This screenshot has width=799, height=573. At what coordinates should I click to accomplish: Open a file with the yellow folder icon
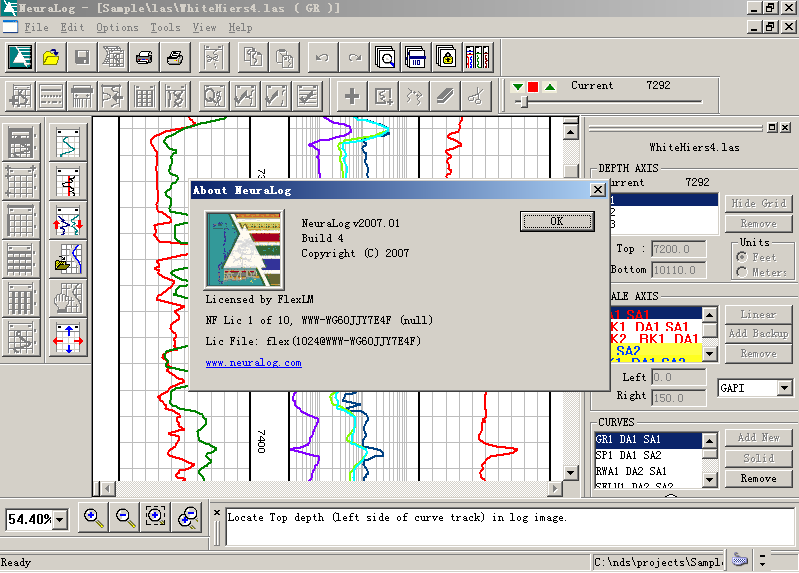coord(51,57)
